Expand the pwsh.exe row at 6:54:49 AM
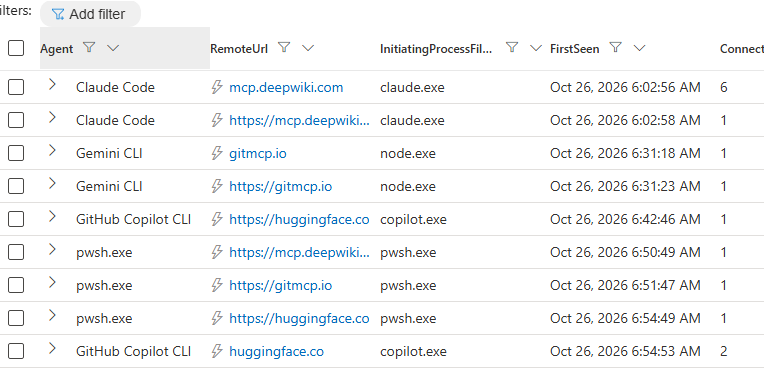 (53, 316)
